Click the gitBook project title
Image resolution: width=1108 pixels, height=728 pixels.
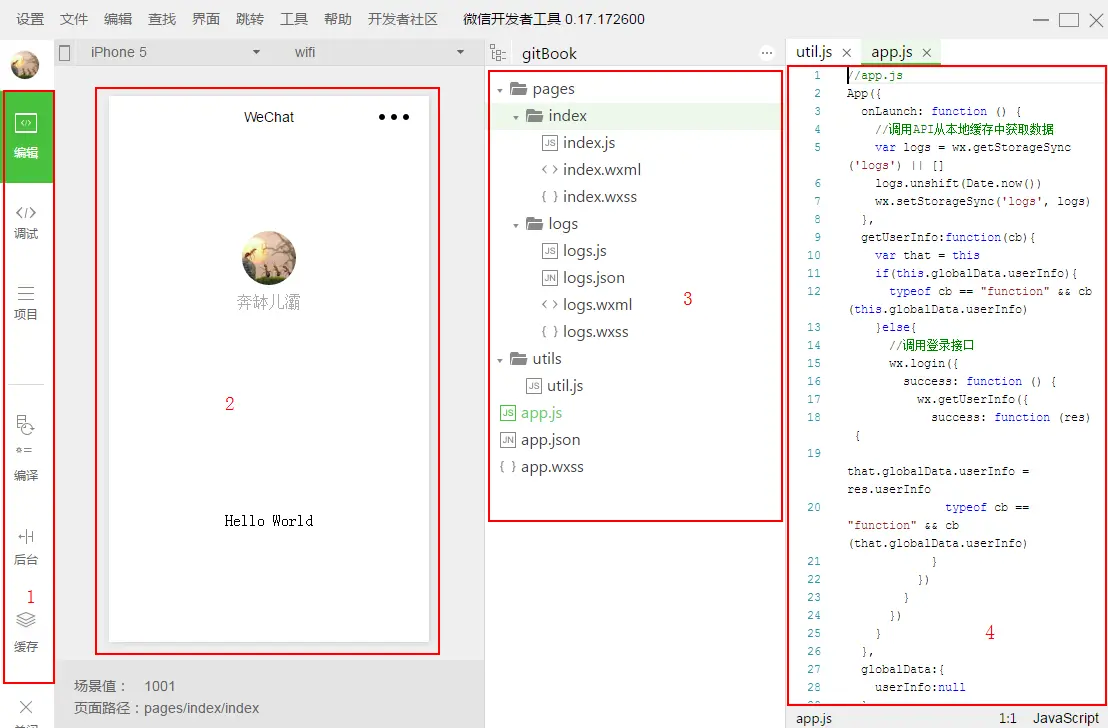[x=549, y=54]
